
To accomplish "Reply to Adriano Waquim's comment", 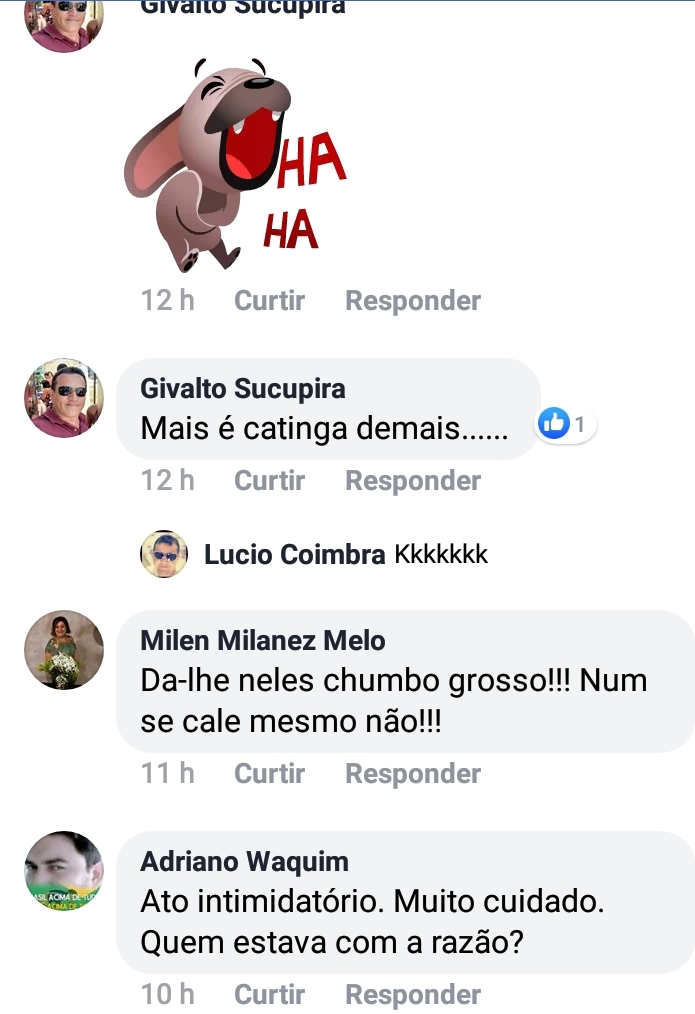I will point(413,994).
